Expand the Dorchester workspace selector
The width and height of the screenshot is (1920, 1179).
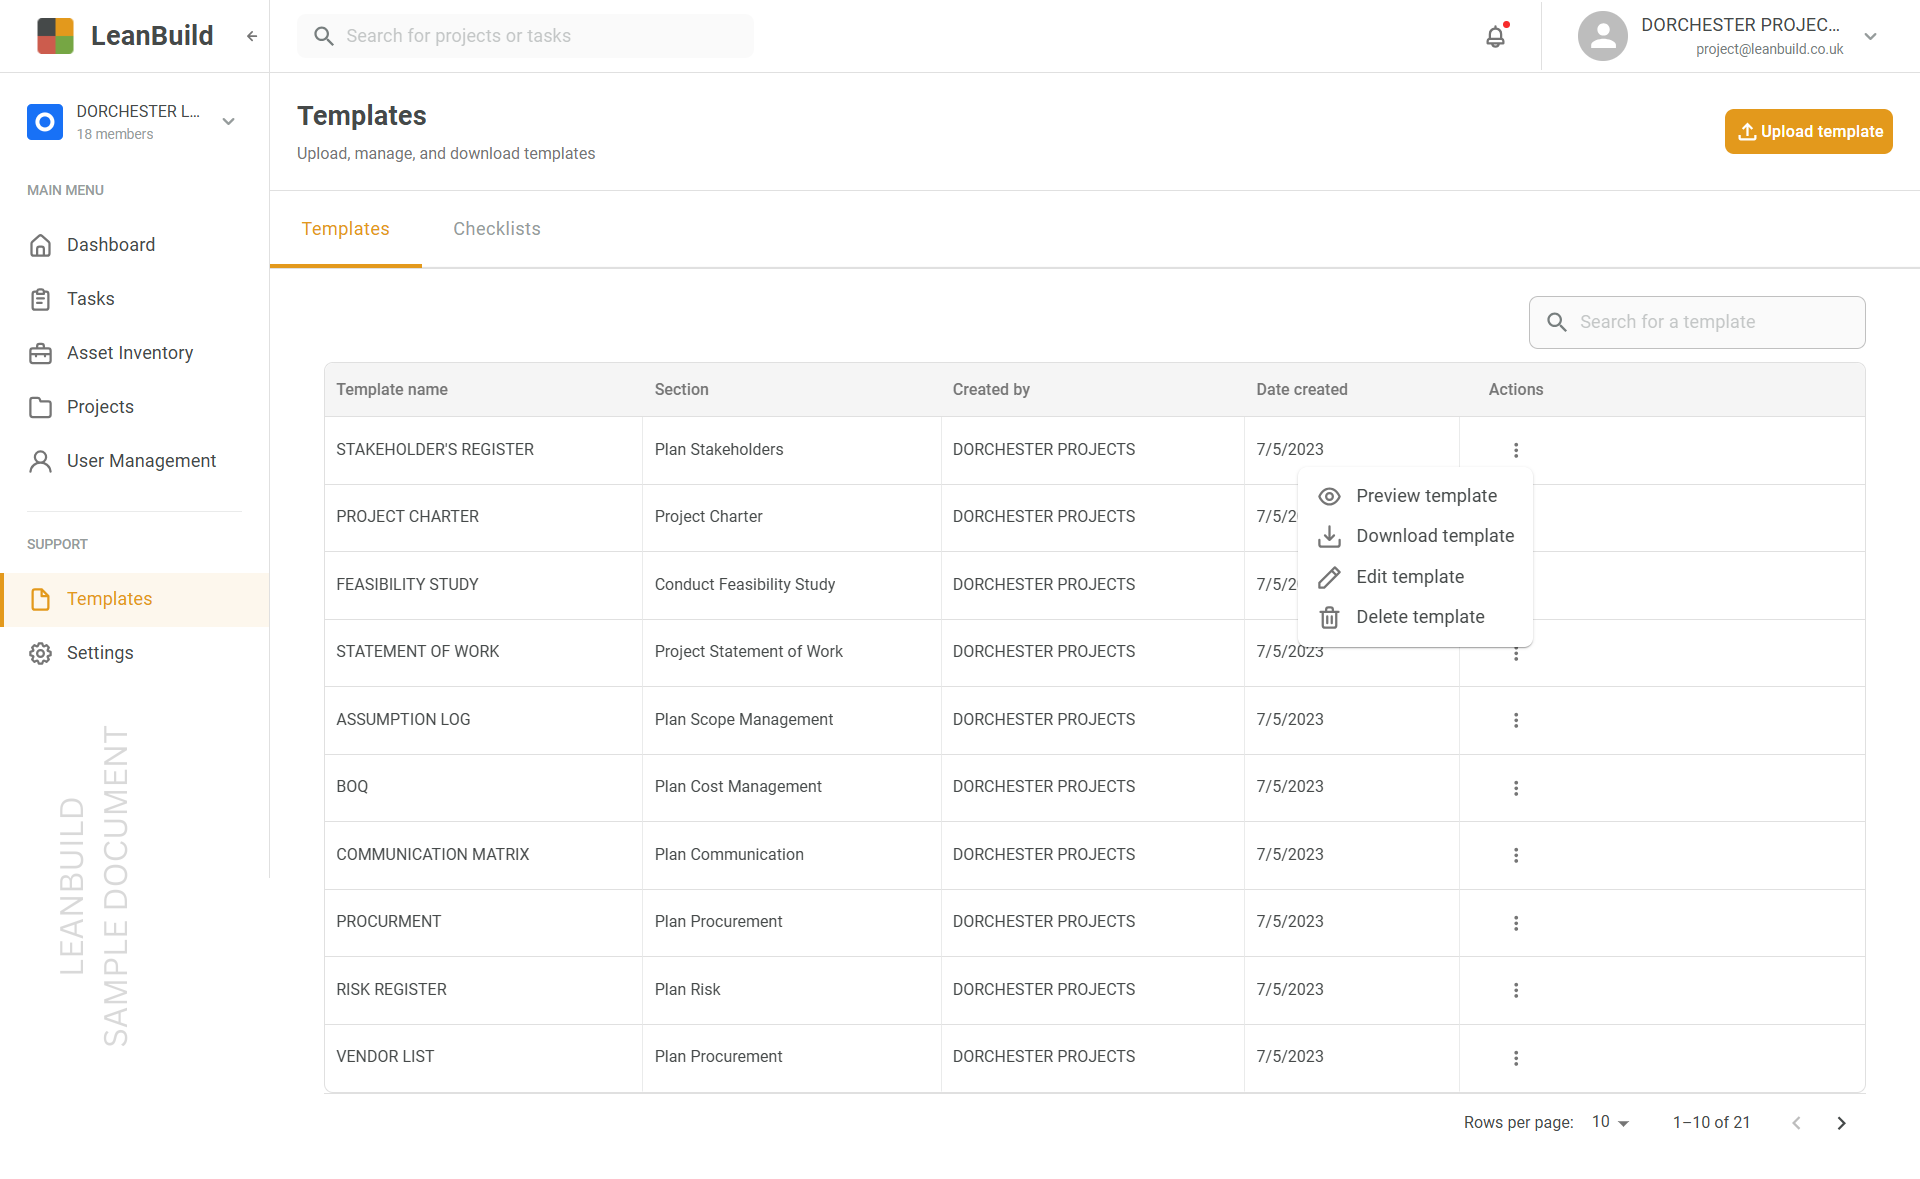pos(228,122)
